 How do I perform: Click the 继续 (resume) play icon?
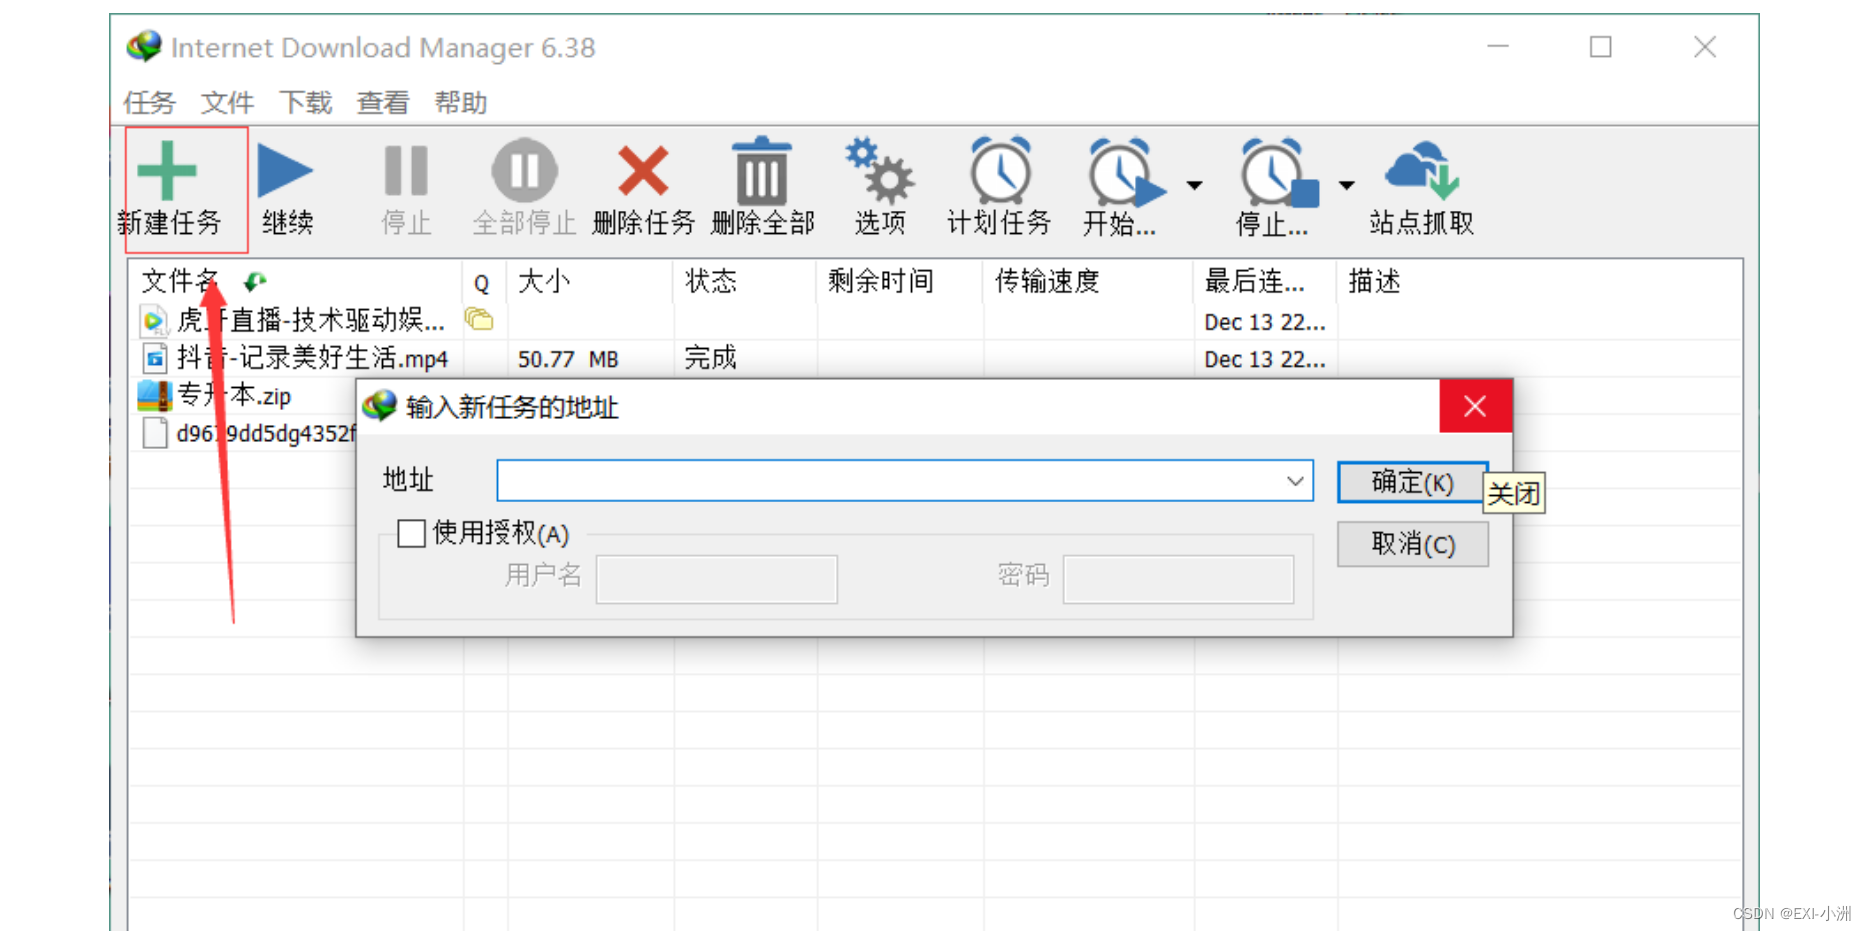click(285, 170)
